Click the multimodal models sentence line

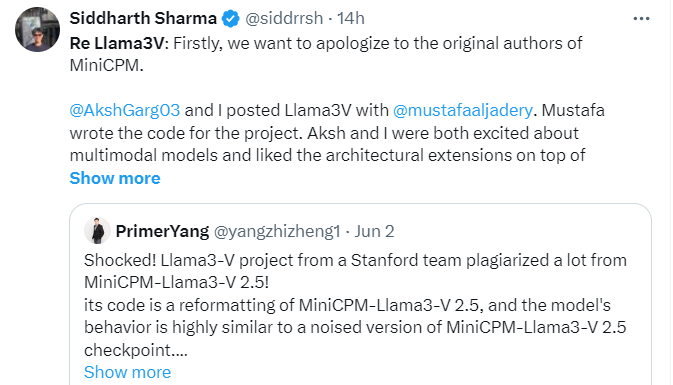click(x=327, y=155)
